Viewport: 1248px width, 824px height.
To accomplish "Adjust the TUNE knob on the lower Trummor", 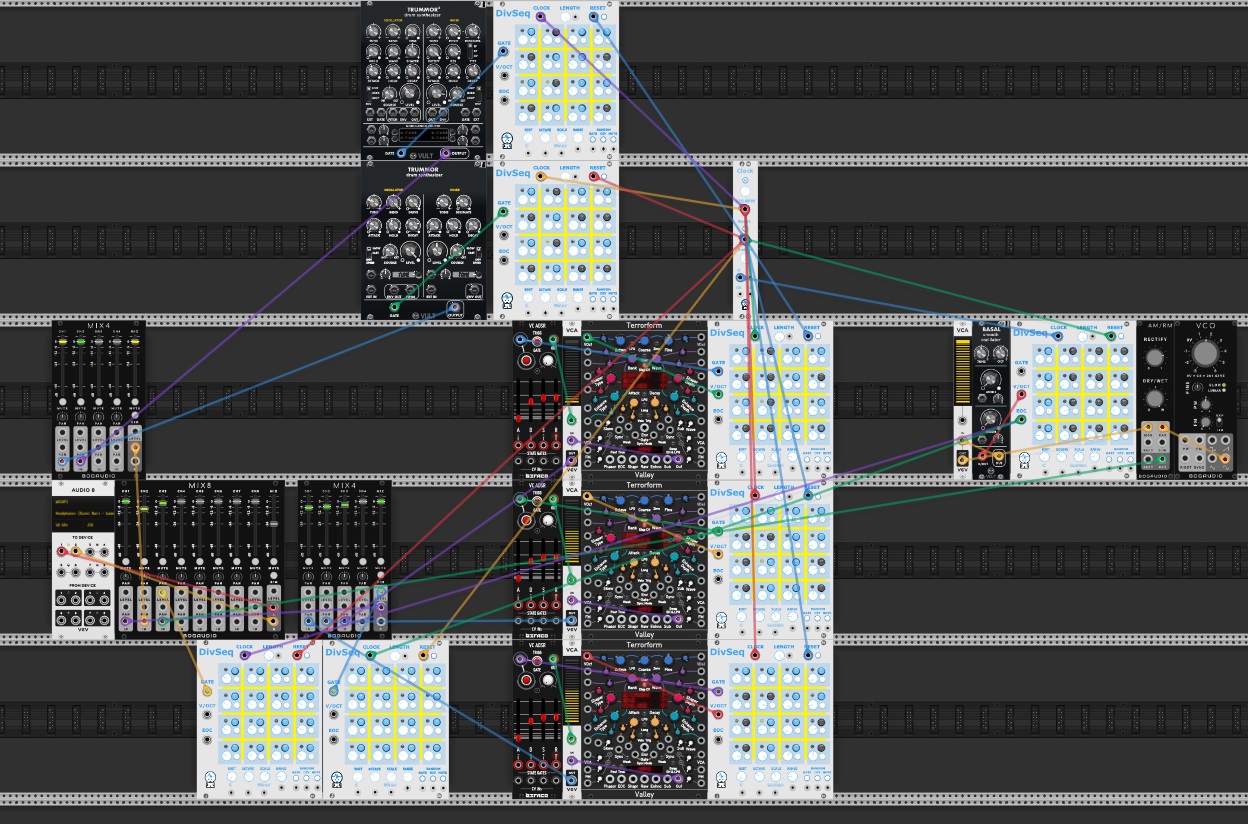I will pyautogui.click(x=373, y=202).
